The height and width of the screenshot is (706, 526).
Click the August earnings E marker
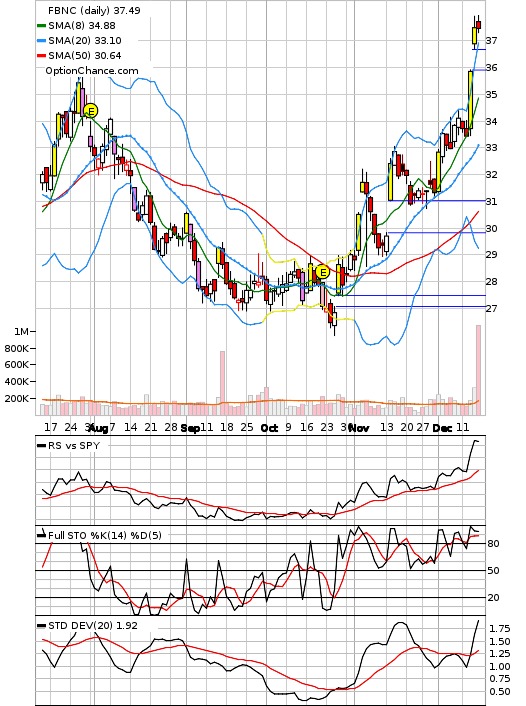pos(91,111)
